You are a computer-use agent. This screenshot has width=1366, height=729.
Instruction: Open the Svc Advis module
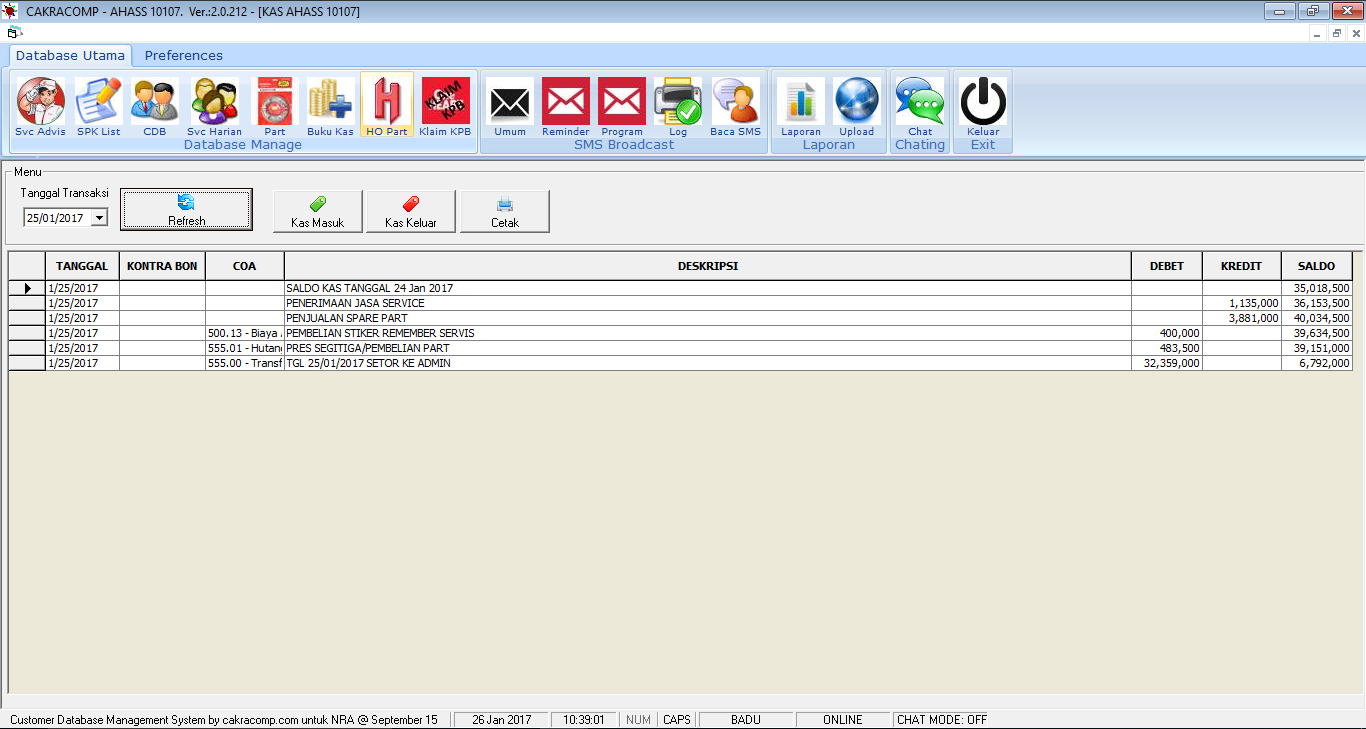[x=40, y=103]
